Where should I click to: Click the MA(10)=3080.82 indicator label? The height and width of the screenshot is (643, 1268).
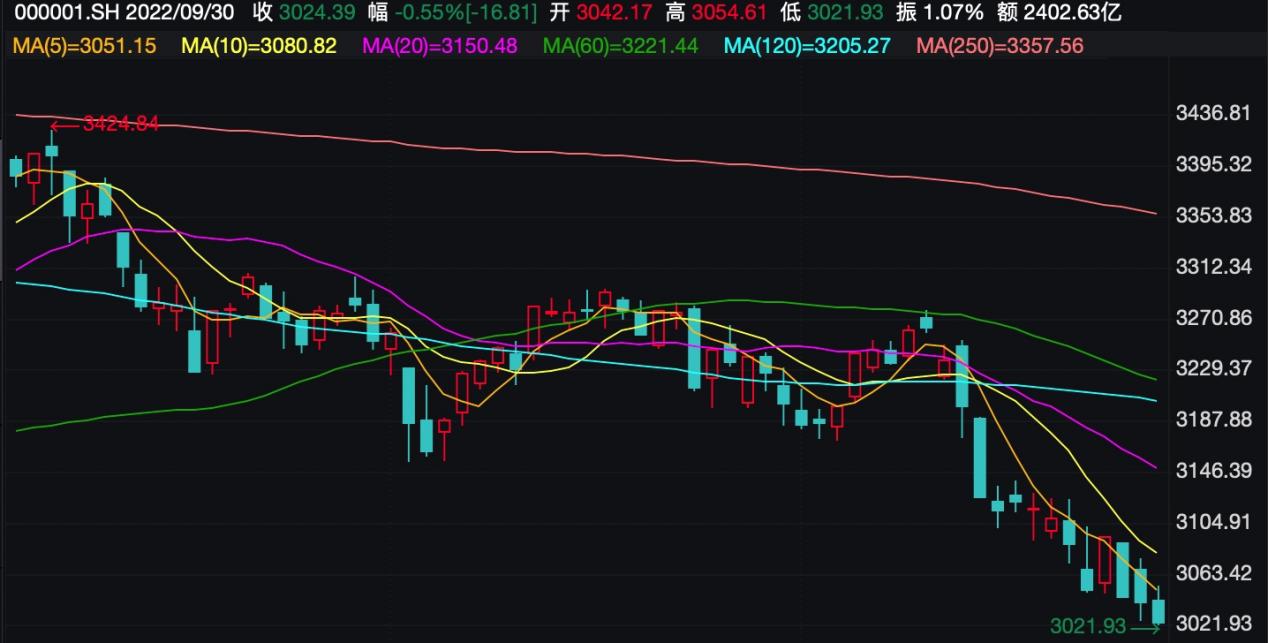click(259, 46)
